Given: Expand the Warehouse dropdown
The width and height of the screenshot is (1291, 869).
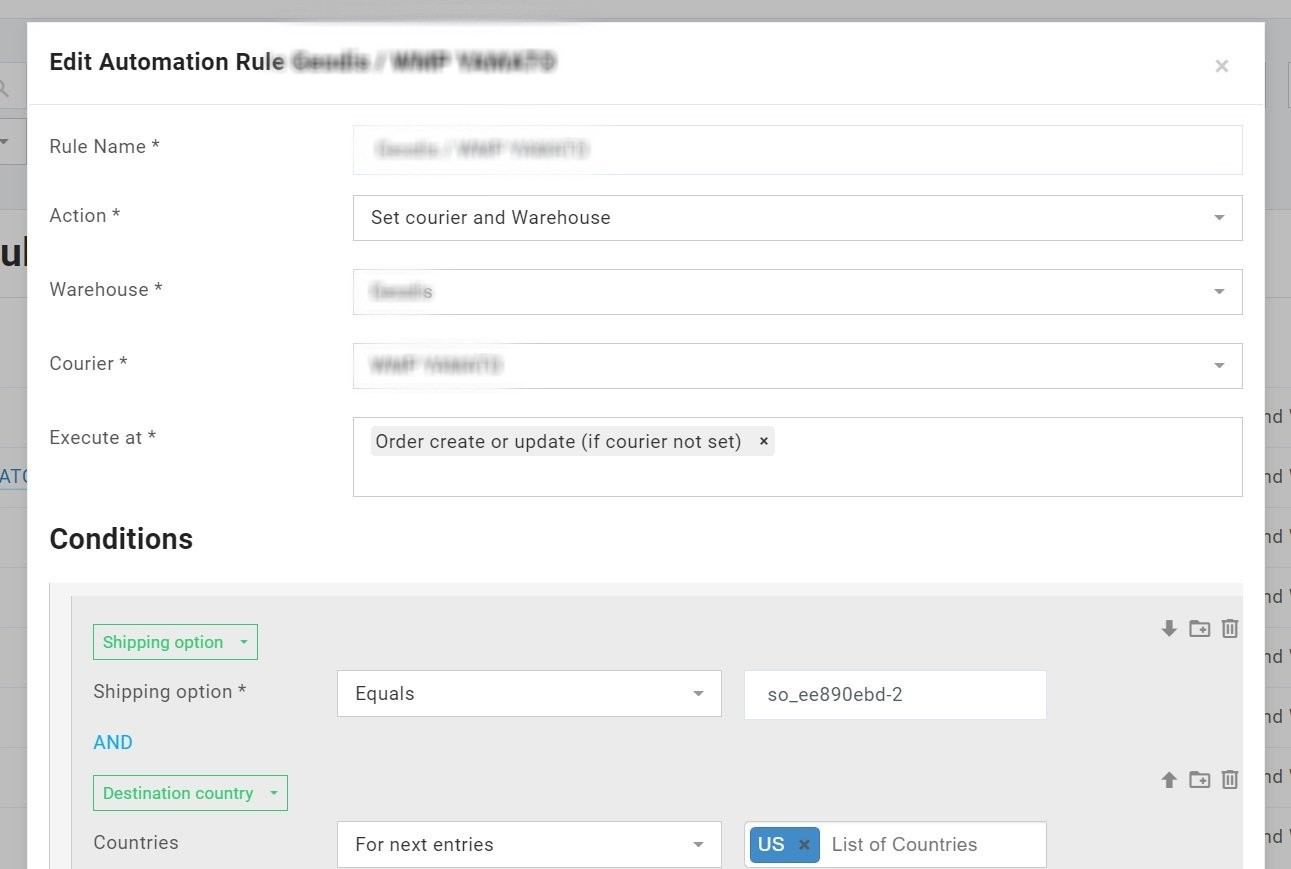Looking at the screenshot, I should pos(797,292).
